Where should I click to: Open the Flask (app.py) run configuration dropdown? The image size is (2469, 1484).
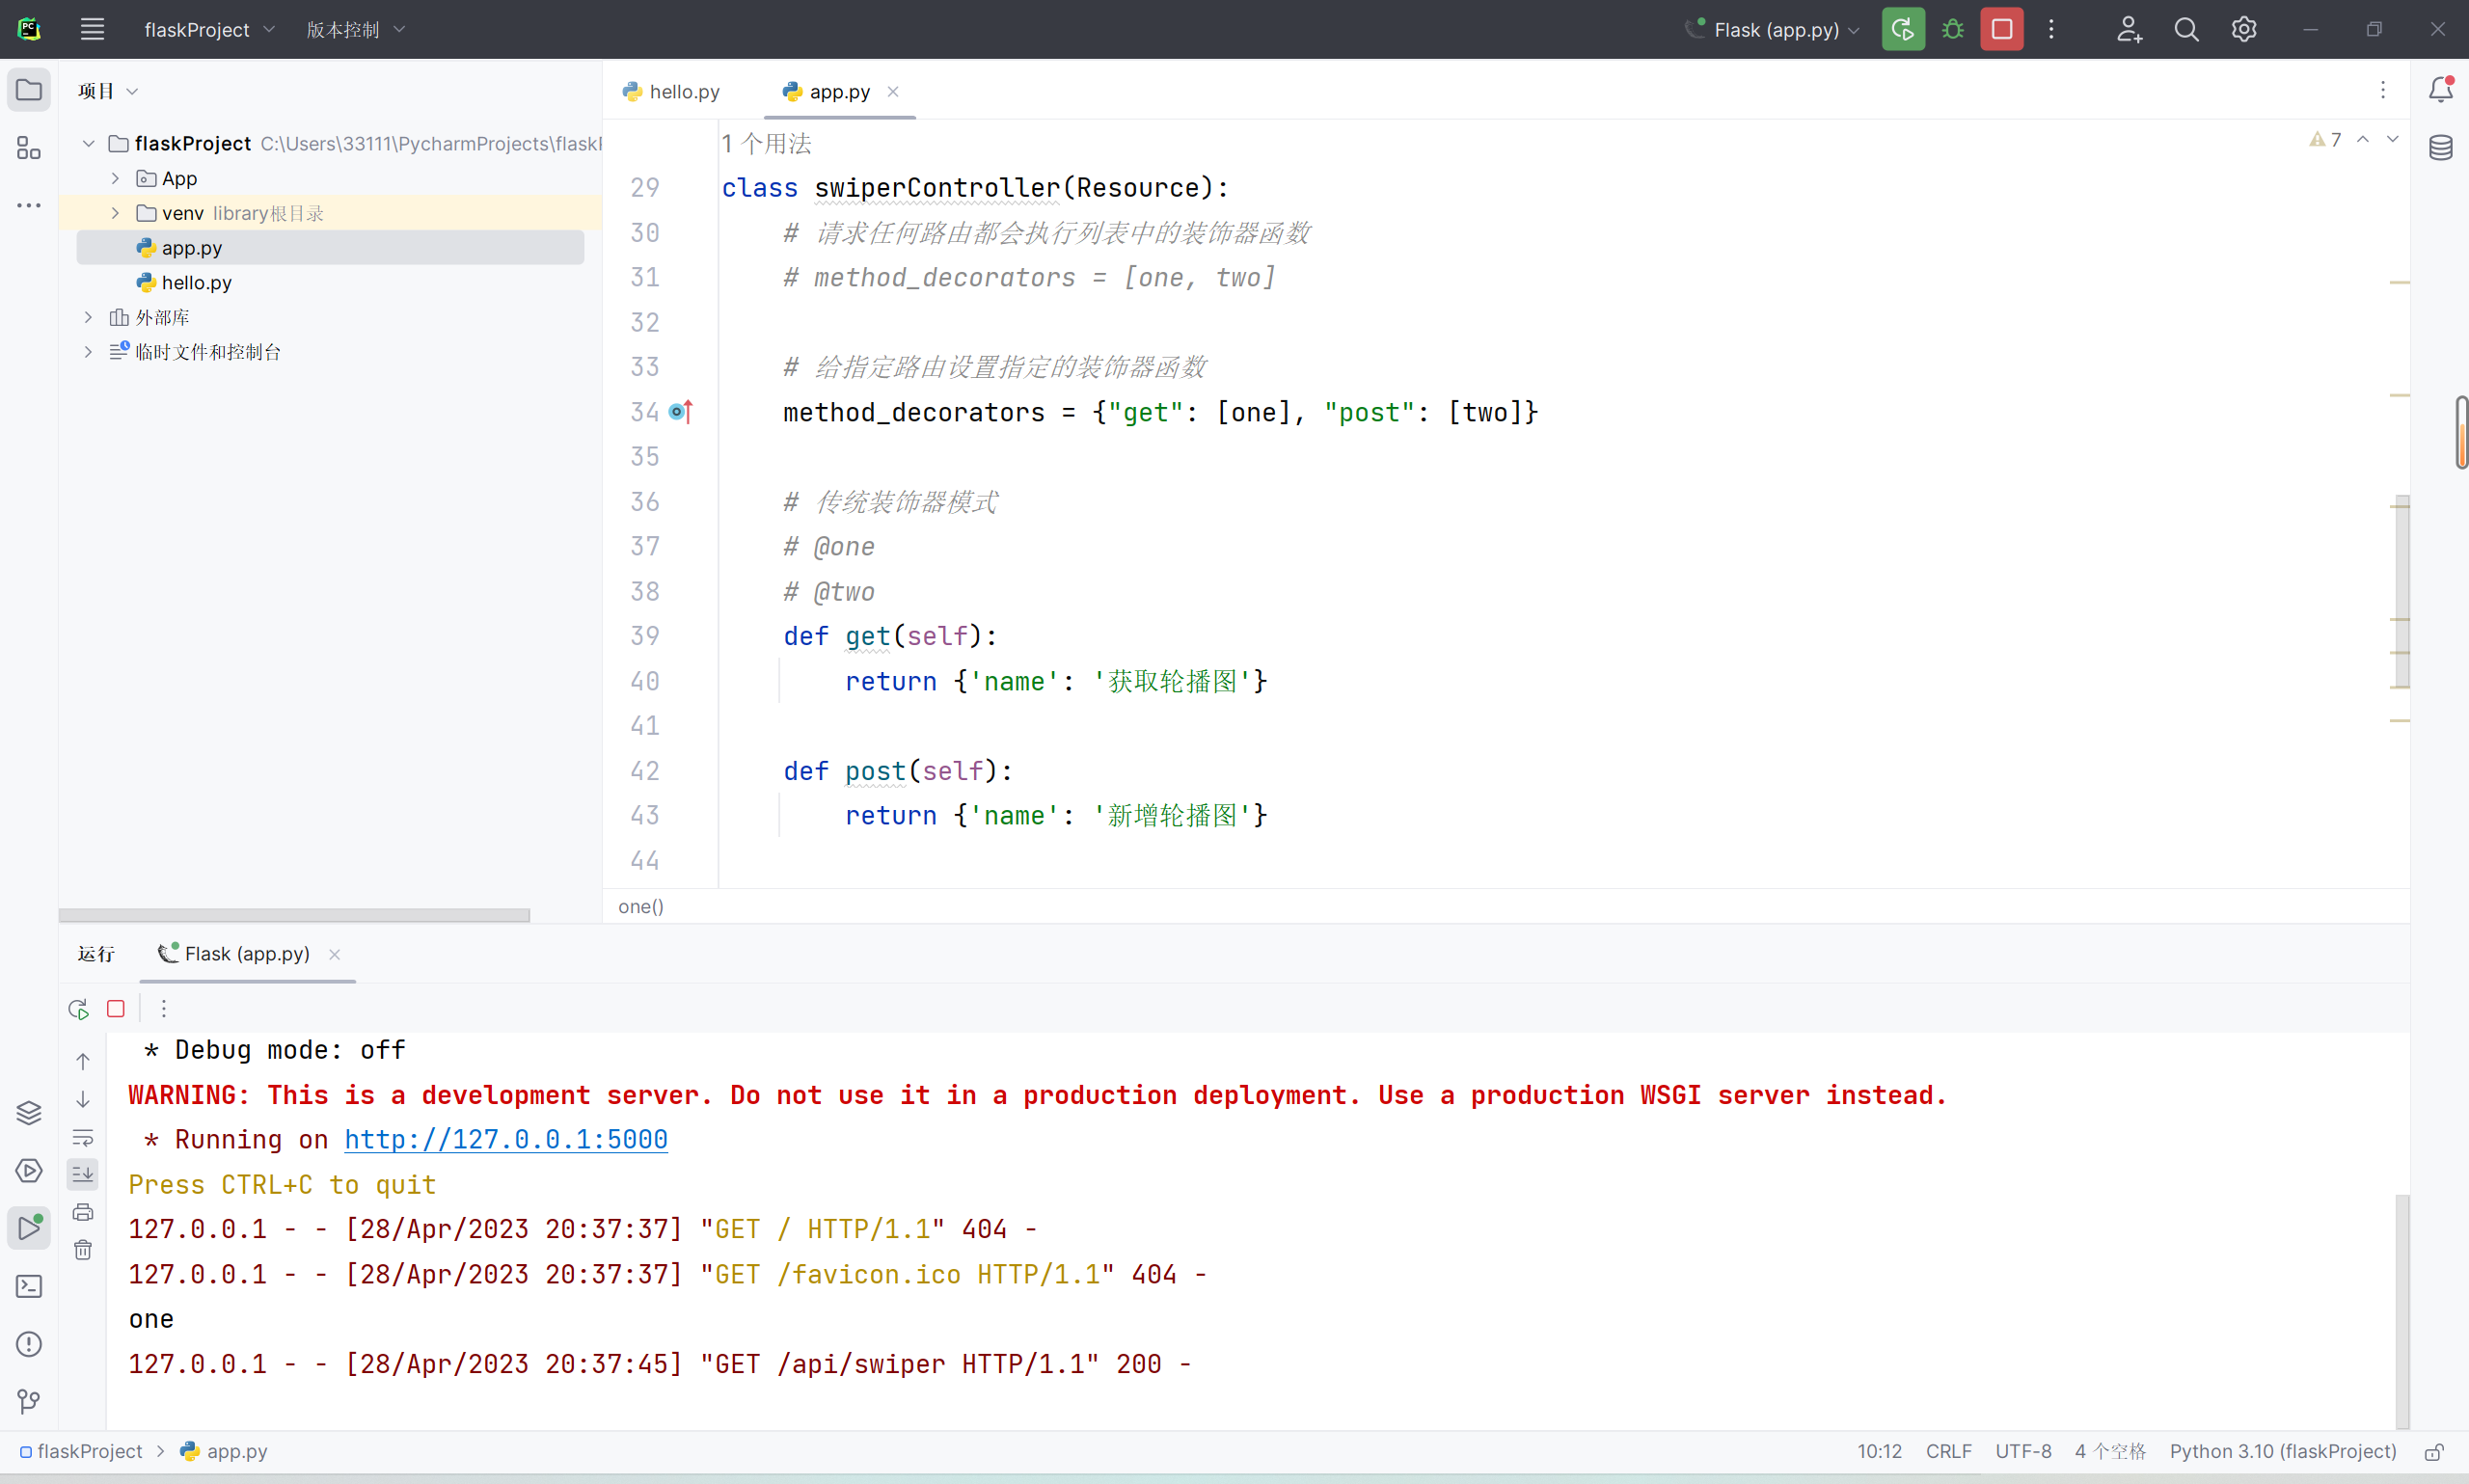pyautogui.click(x=1772, y=30)
